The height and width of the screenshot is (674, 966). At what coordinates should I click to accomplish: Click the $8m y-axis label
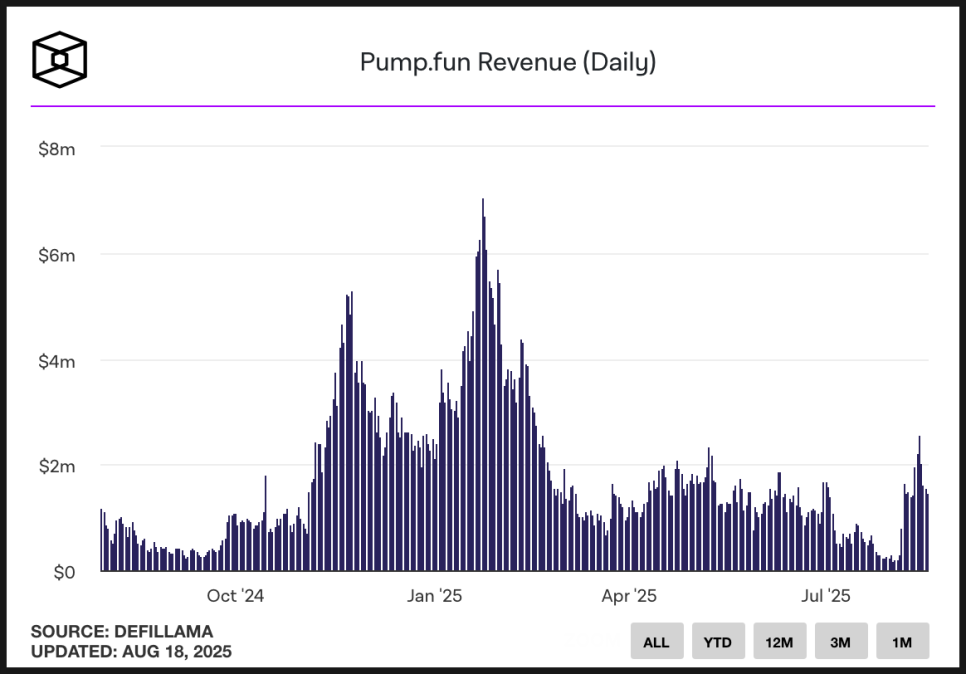57,149
